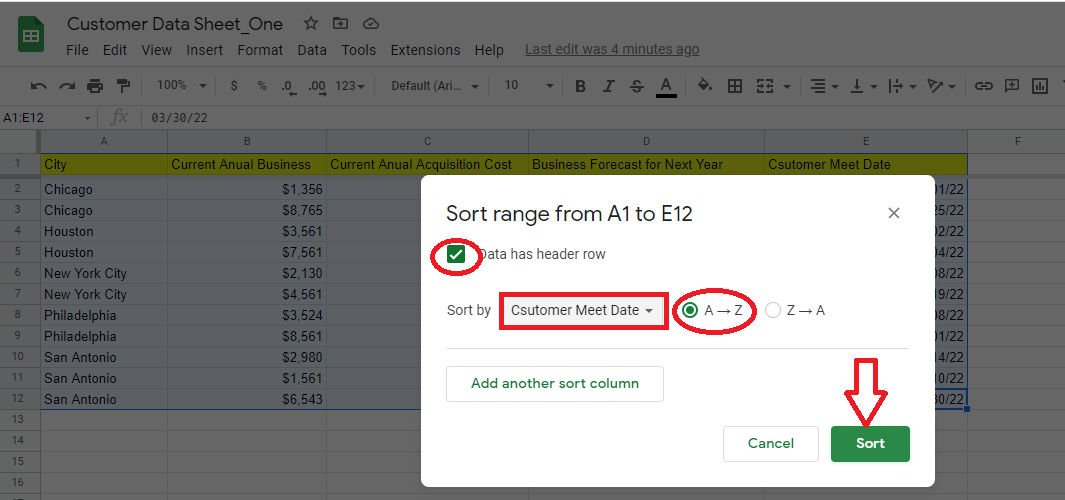Viewport: 1065px width, 500px height.
Task: Star the Customer Data Sheet_One document
Action: tap(311, 23)
